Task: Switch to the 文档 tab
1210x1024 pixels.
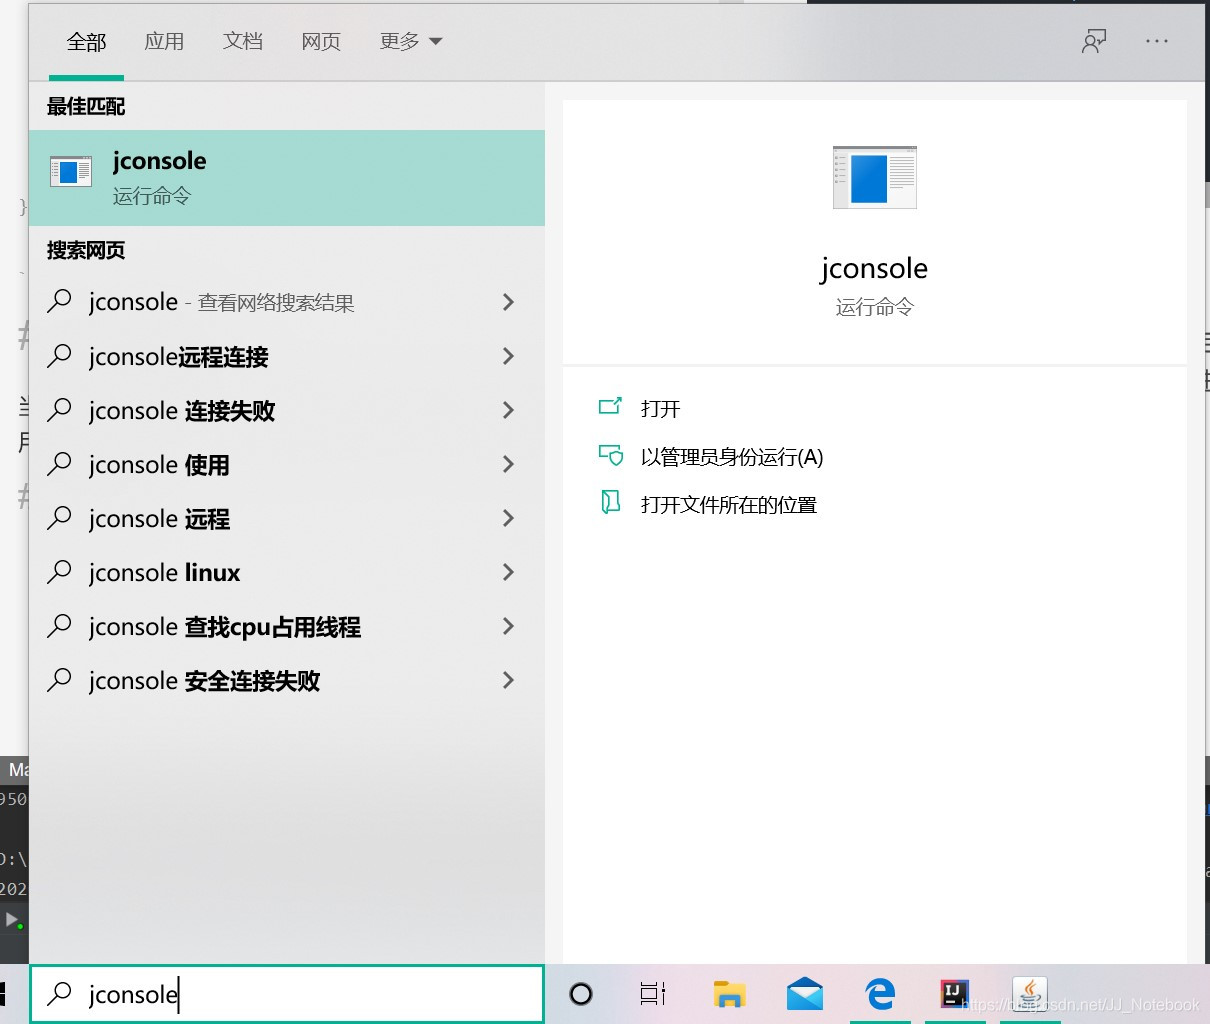Action: pyautogui.click(x=243, y=42)
